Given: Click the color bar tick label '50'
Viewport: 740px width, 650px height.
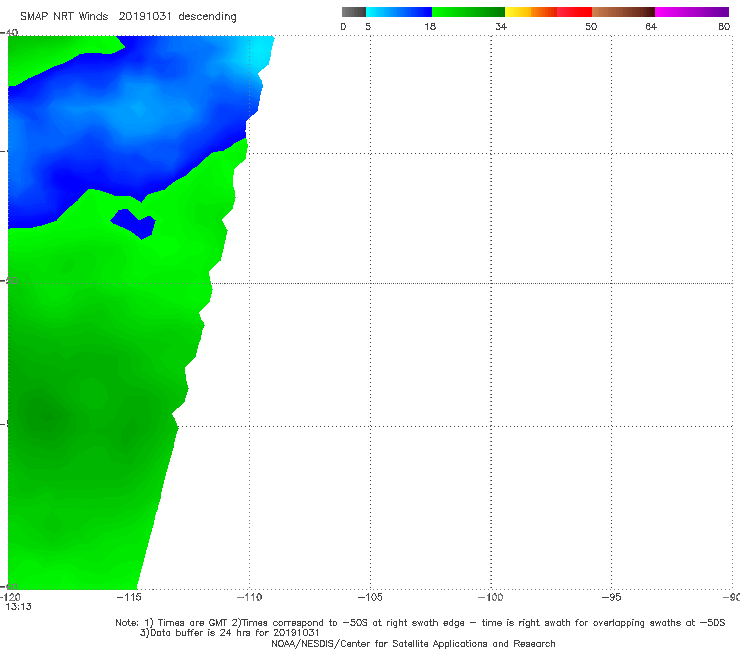Looking at the screenshot, I should (x=591, y=27).
